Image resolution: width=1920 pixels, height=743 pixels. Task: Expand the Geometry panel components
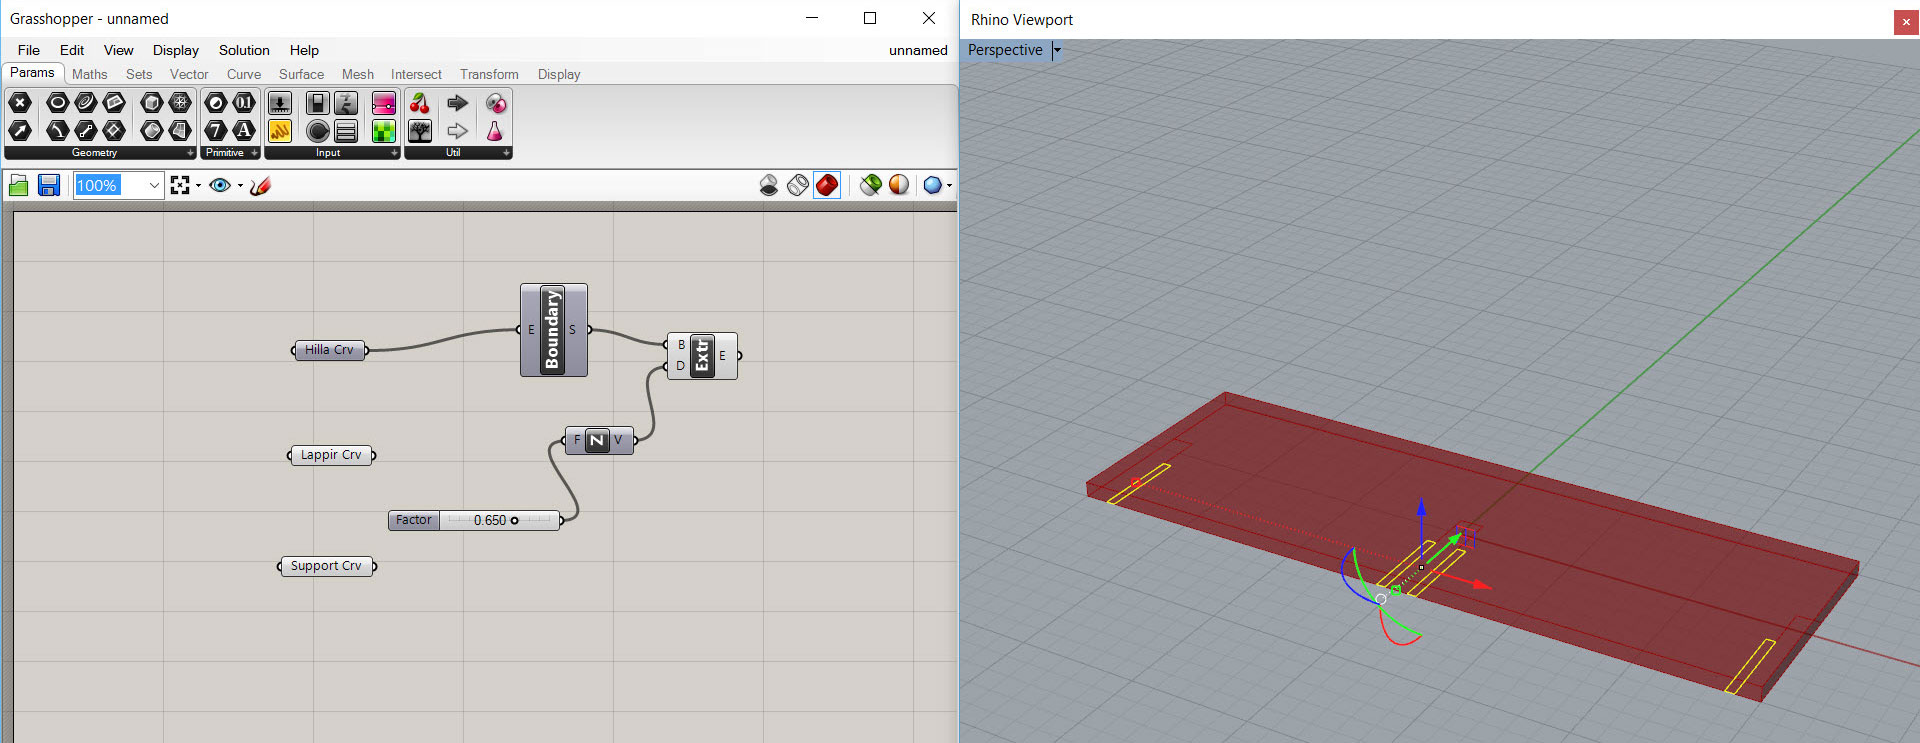pyautogui.click(x=190, y=153)
